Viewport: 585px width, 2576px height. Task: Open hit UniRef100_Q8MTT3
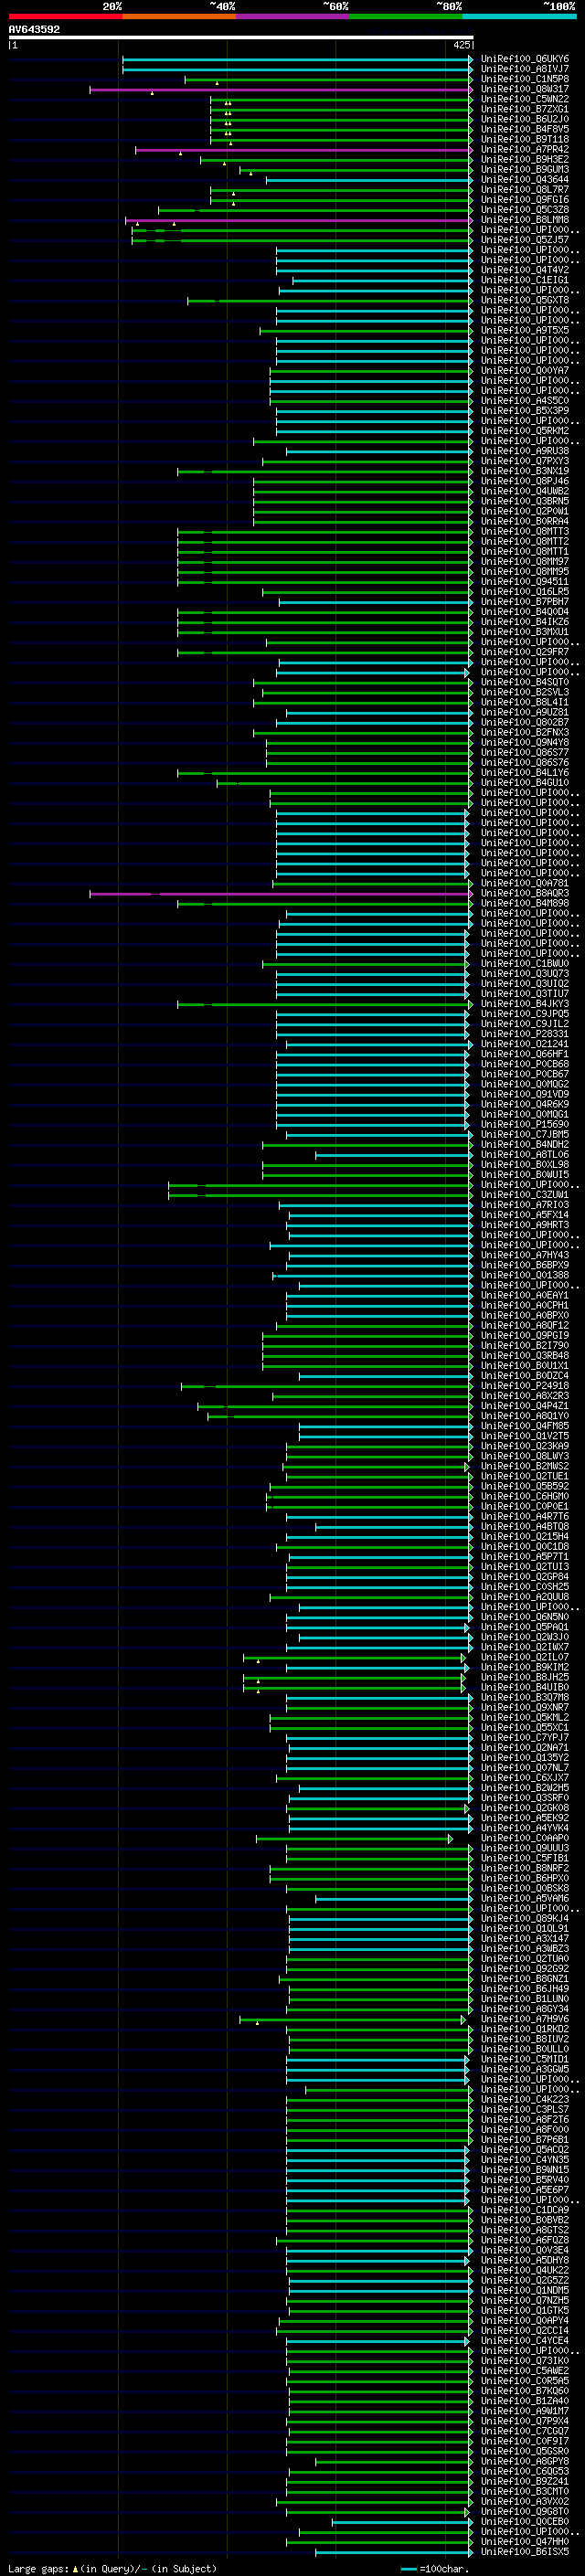click(x=525, y=531)
